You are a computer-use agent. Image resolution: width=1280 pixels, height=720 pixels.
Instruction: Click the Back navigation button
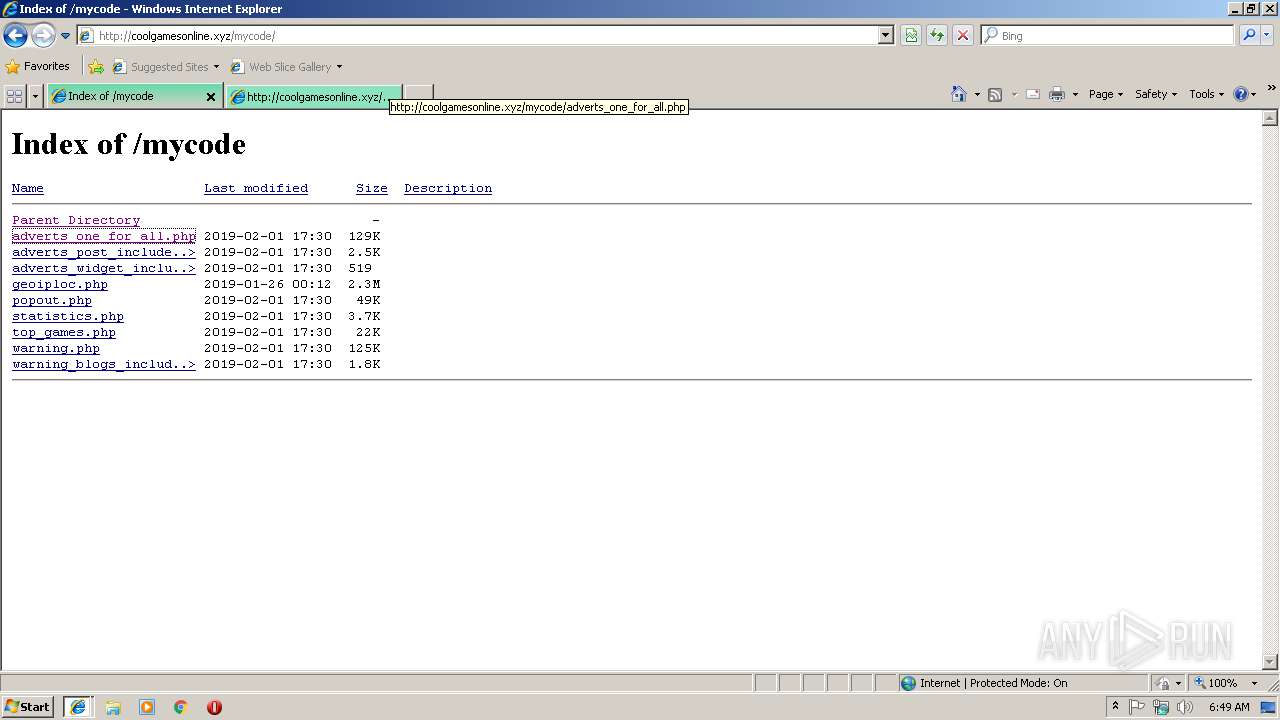(15, 36)
